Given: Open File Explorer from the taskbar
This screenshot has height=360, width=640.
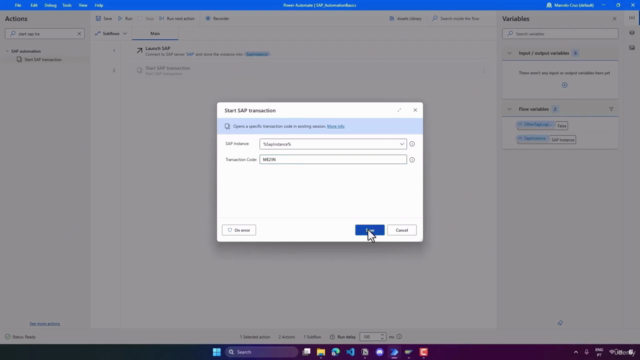Looking at the screenshot, I should coord(321,352).
